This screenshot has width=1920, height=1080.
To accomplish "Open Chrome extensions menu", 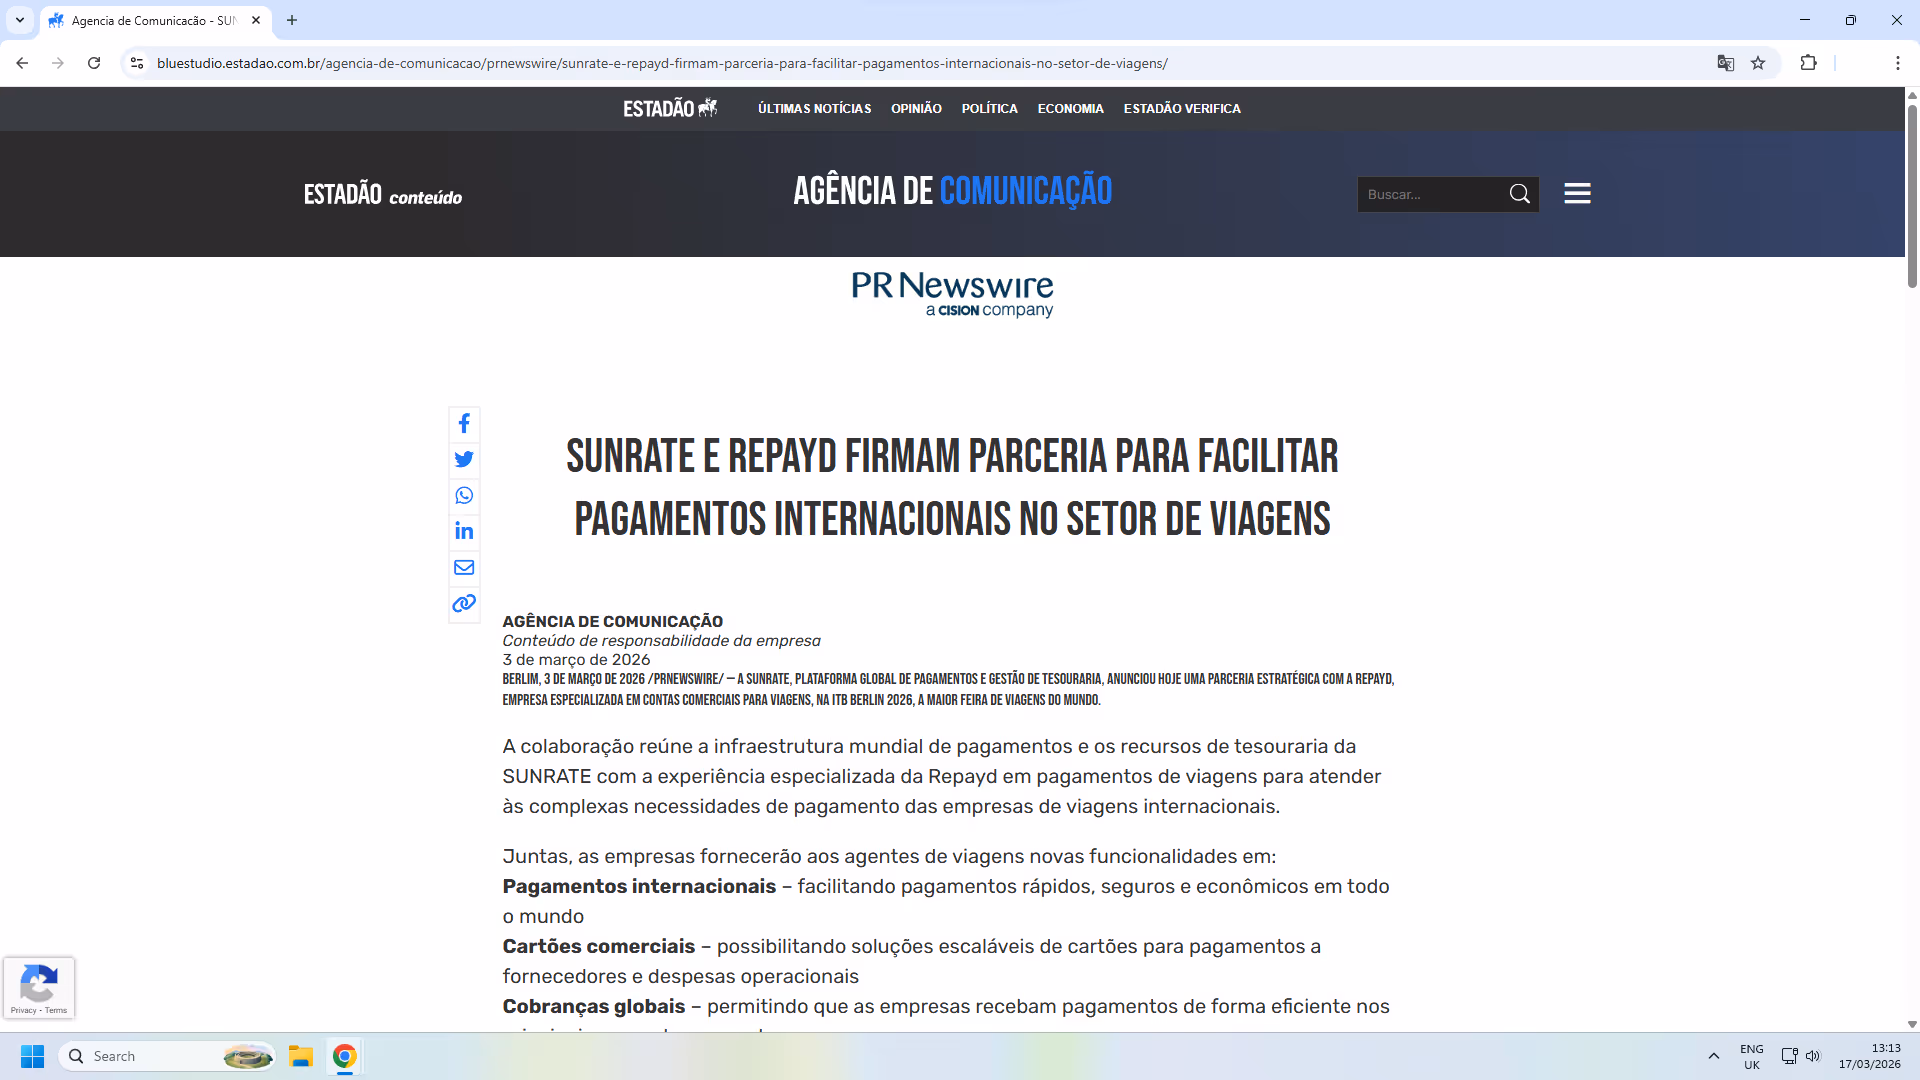I will pyautogui.click(x=1808, y=63).
